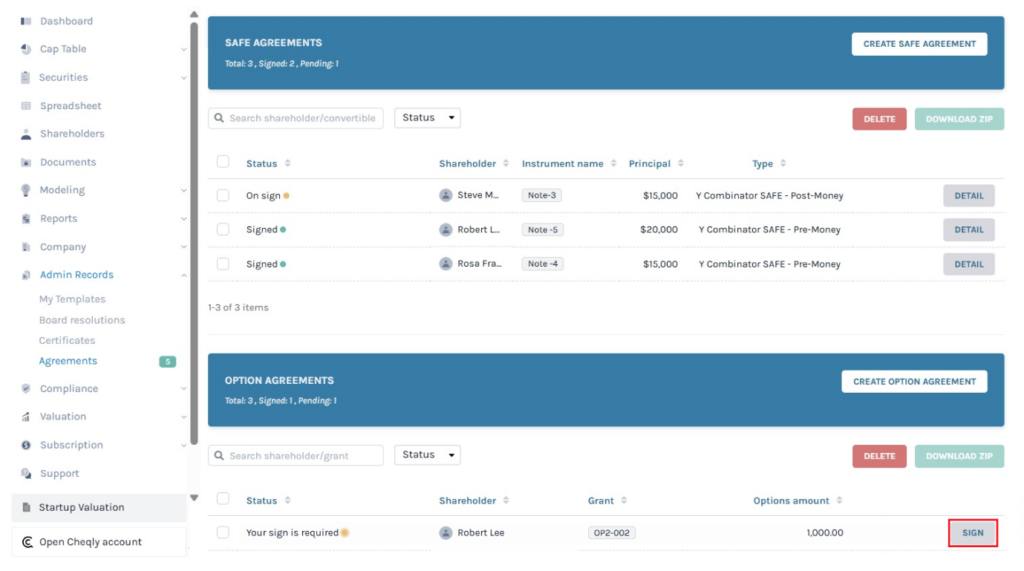Image resolution: width=1024 pixels, height=571 pixels.
Task: Sort SAFE table by Principal column arrows
Action: click(x=681, y=164)
